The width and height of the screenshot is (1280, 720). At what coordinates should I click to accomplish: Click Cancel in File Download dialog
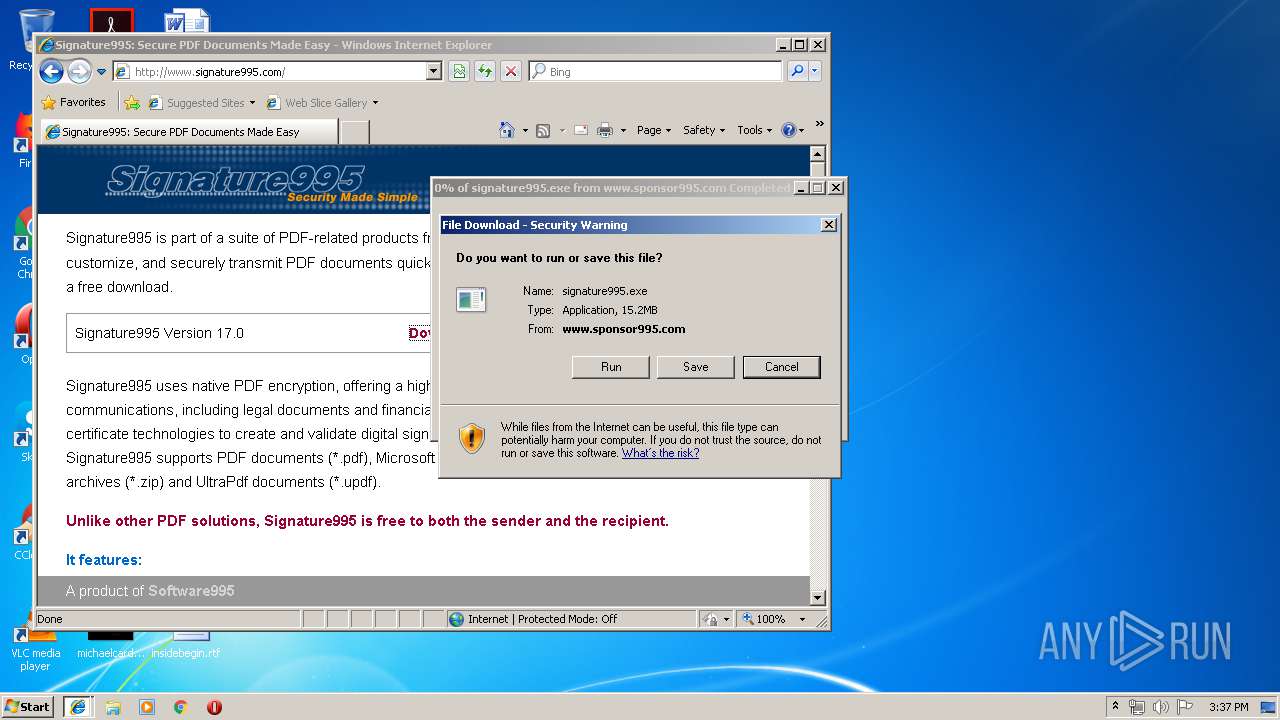click(x=782, y=367)
